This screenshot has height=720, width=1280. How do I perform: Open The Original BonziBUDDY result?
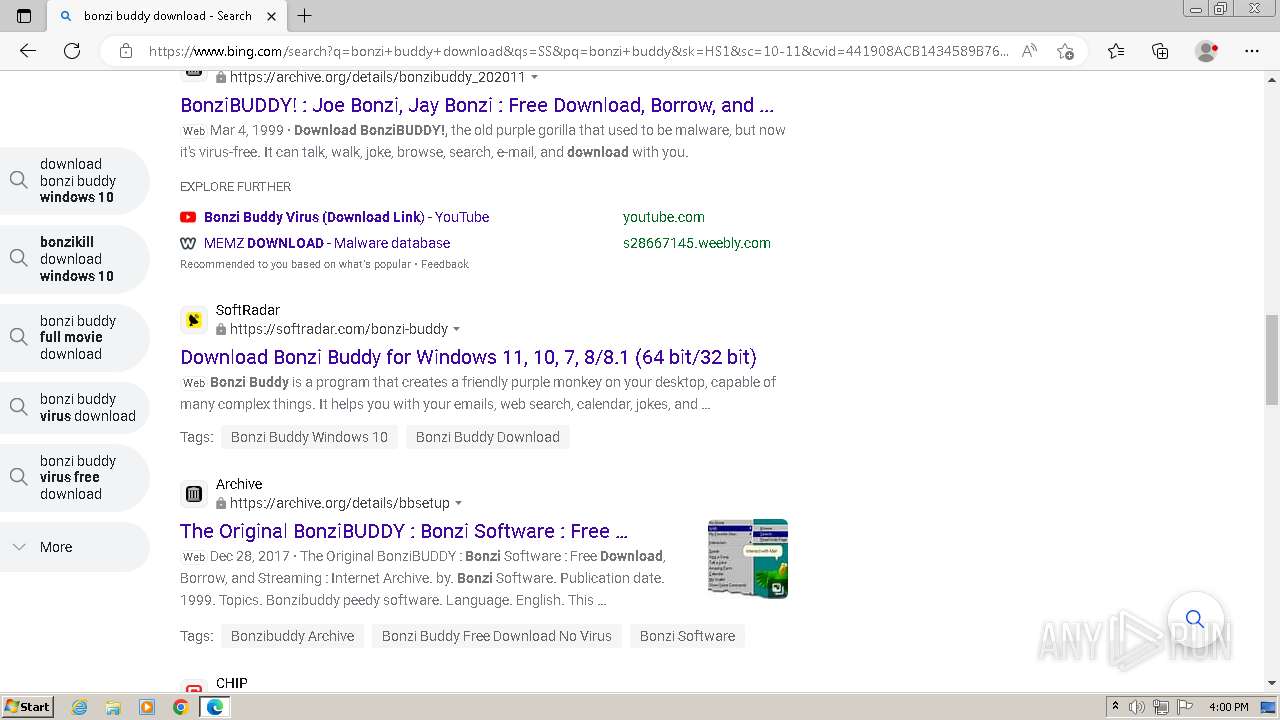pos(404,531)
